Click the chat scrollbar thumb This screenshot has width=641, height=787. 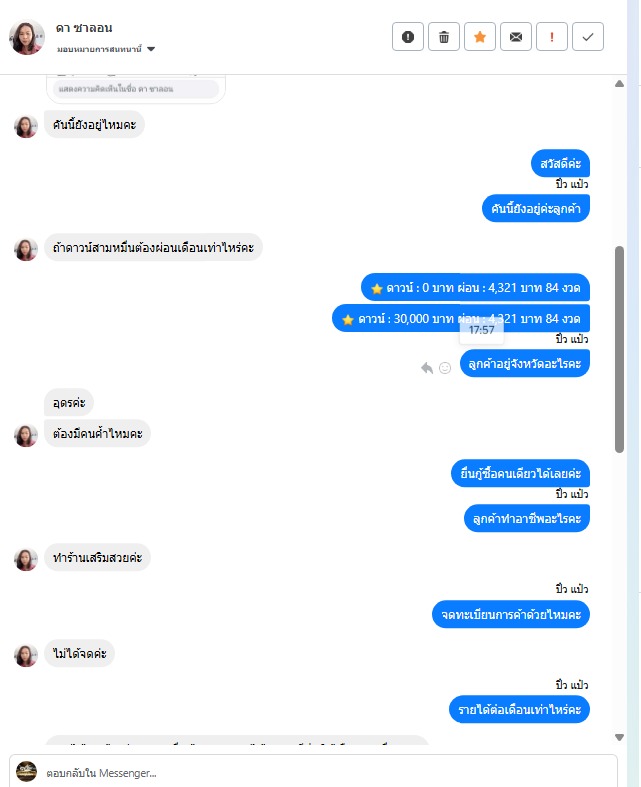[619, 349]
